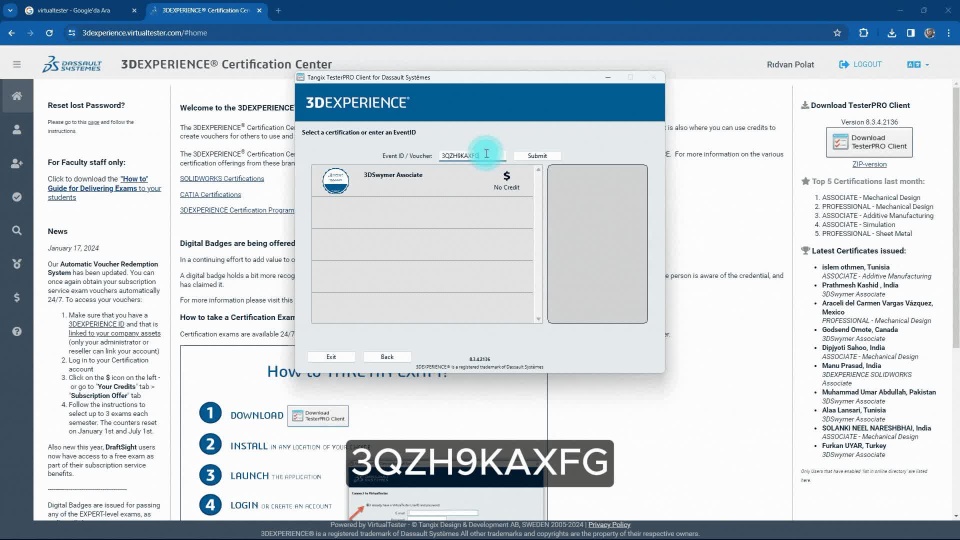Open the 3DEXPERIENCE Certification Program link
The height and width of the screenshot is (540, 960).
pyautogui.click(x=236, y=210)
